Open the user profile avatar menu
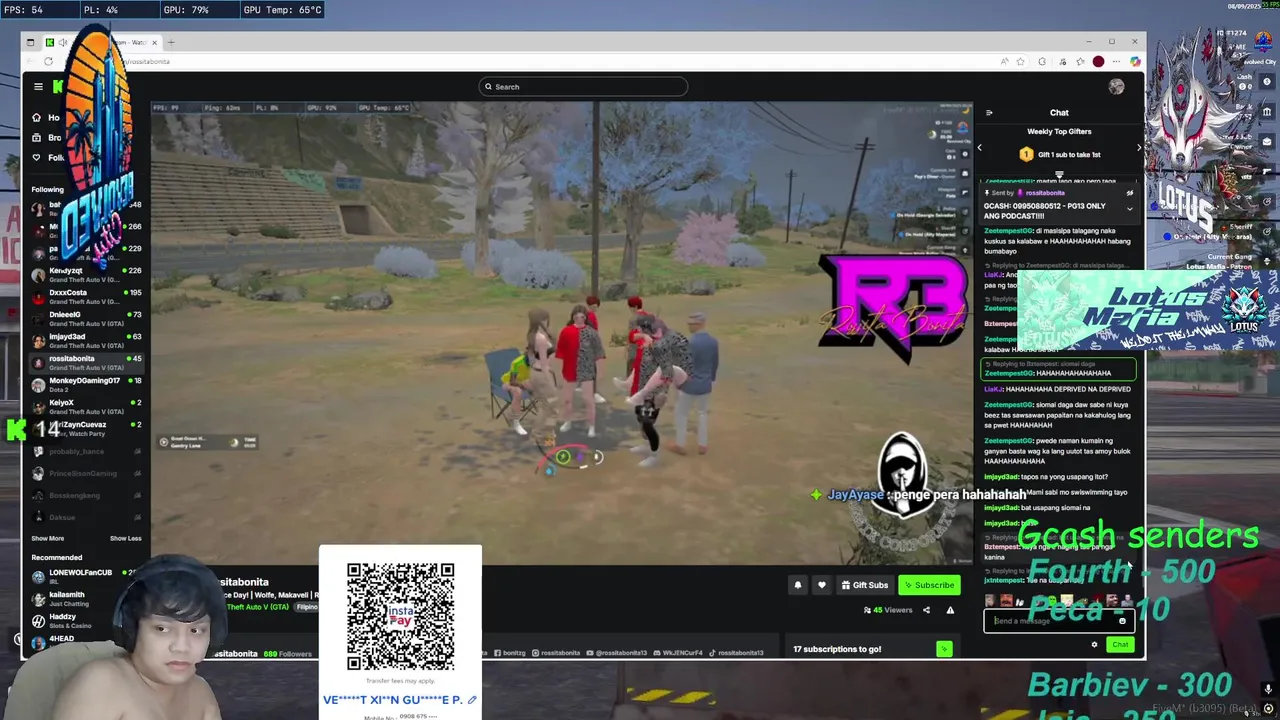Viewport: 1280px width, 720px height. point(1116,87)
